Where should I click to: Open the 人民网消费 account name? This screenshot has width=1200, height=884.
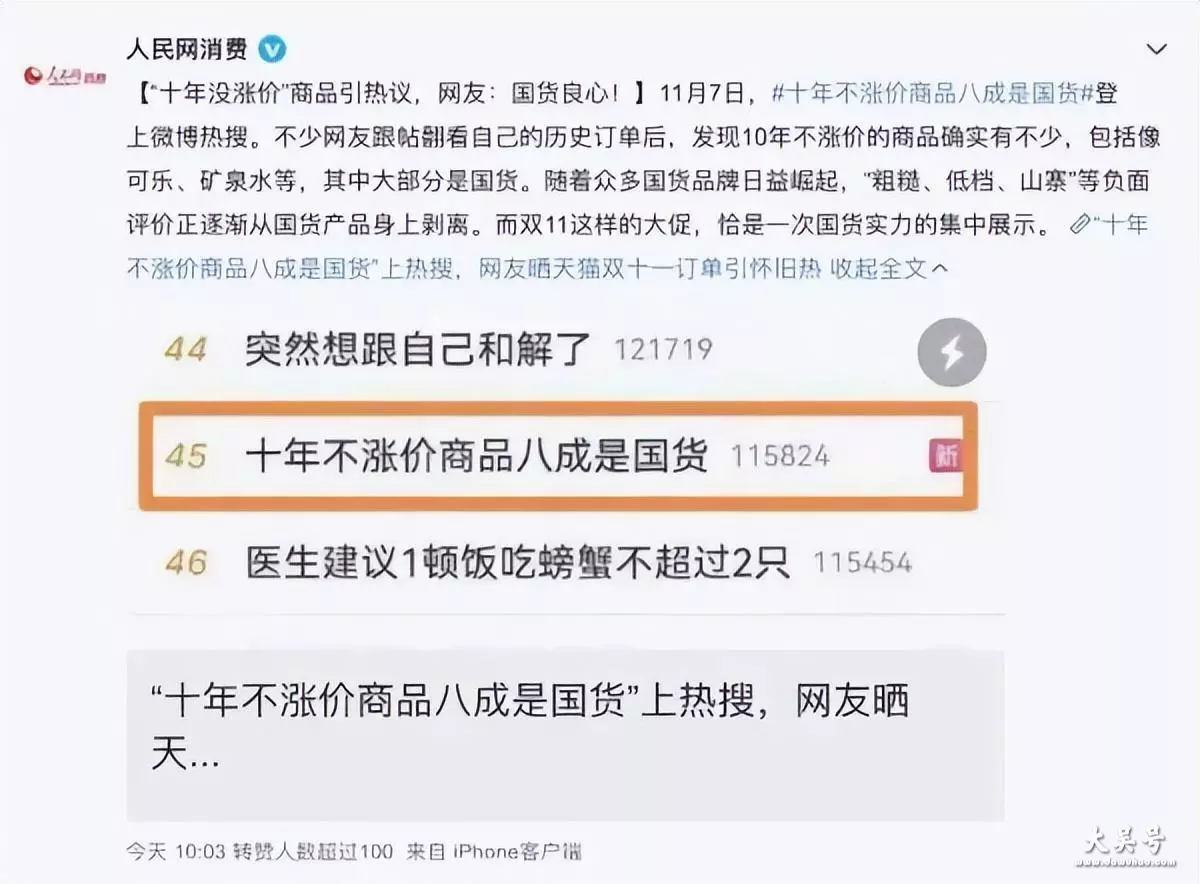coord(188,49)
